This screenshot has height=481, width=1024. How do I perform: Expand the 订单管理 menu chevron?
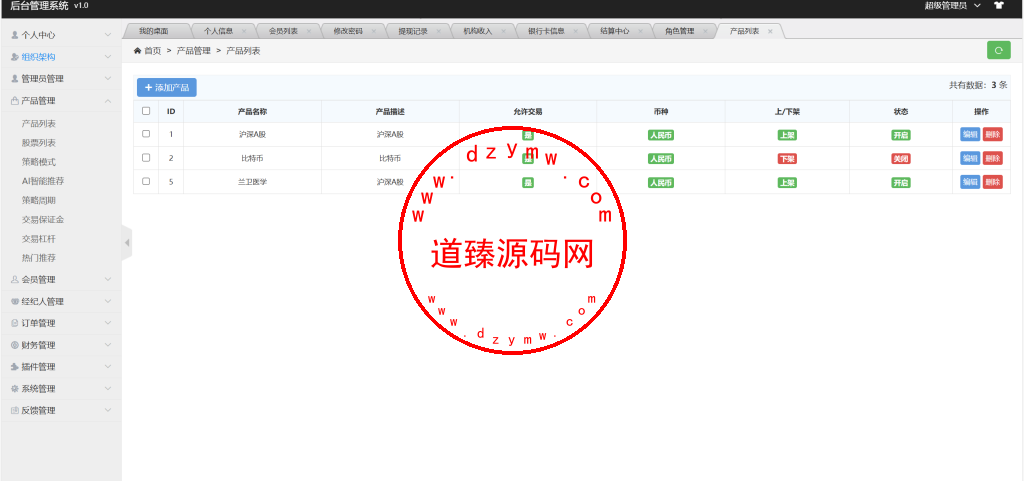point(108,323)
